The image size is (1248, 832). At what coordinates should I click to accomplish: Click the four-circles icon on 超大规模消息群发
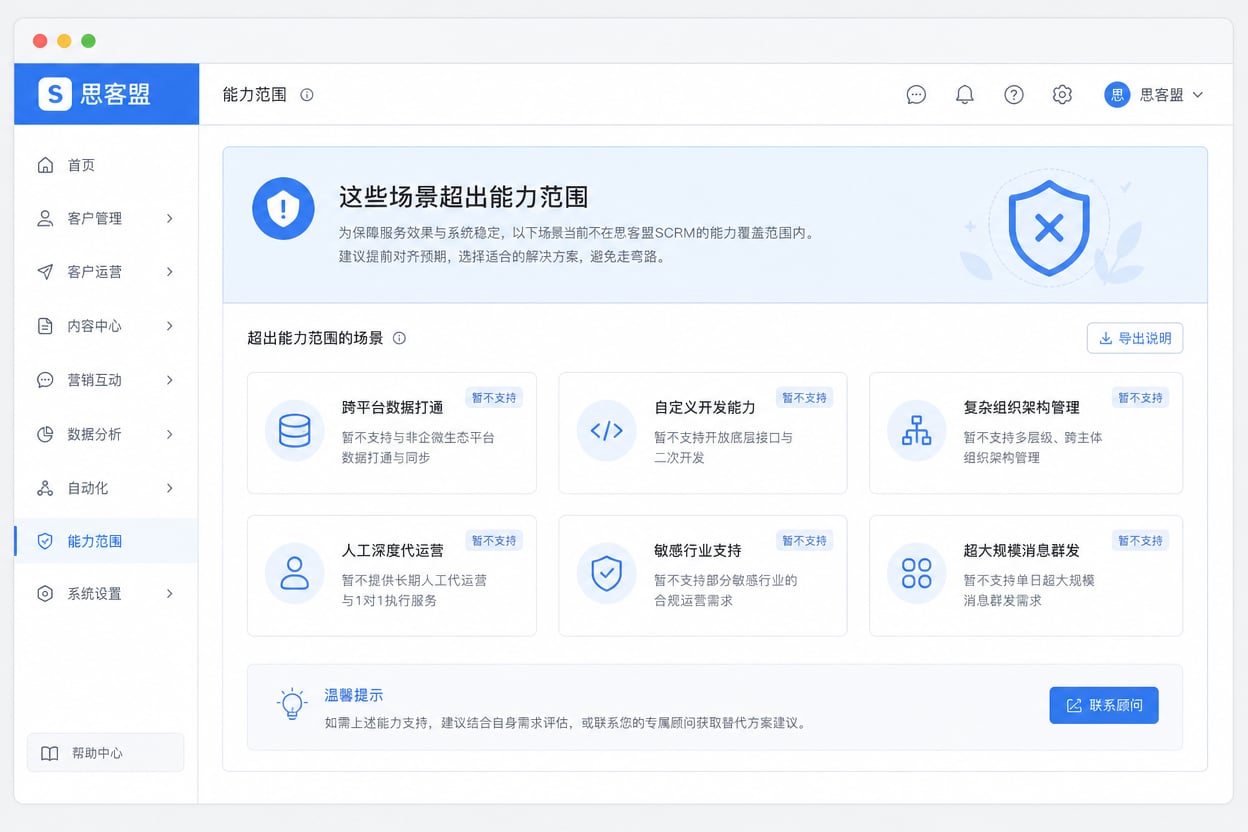pos(917,574)
